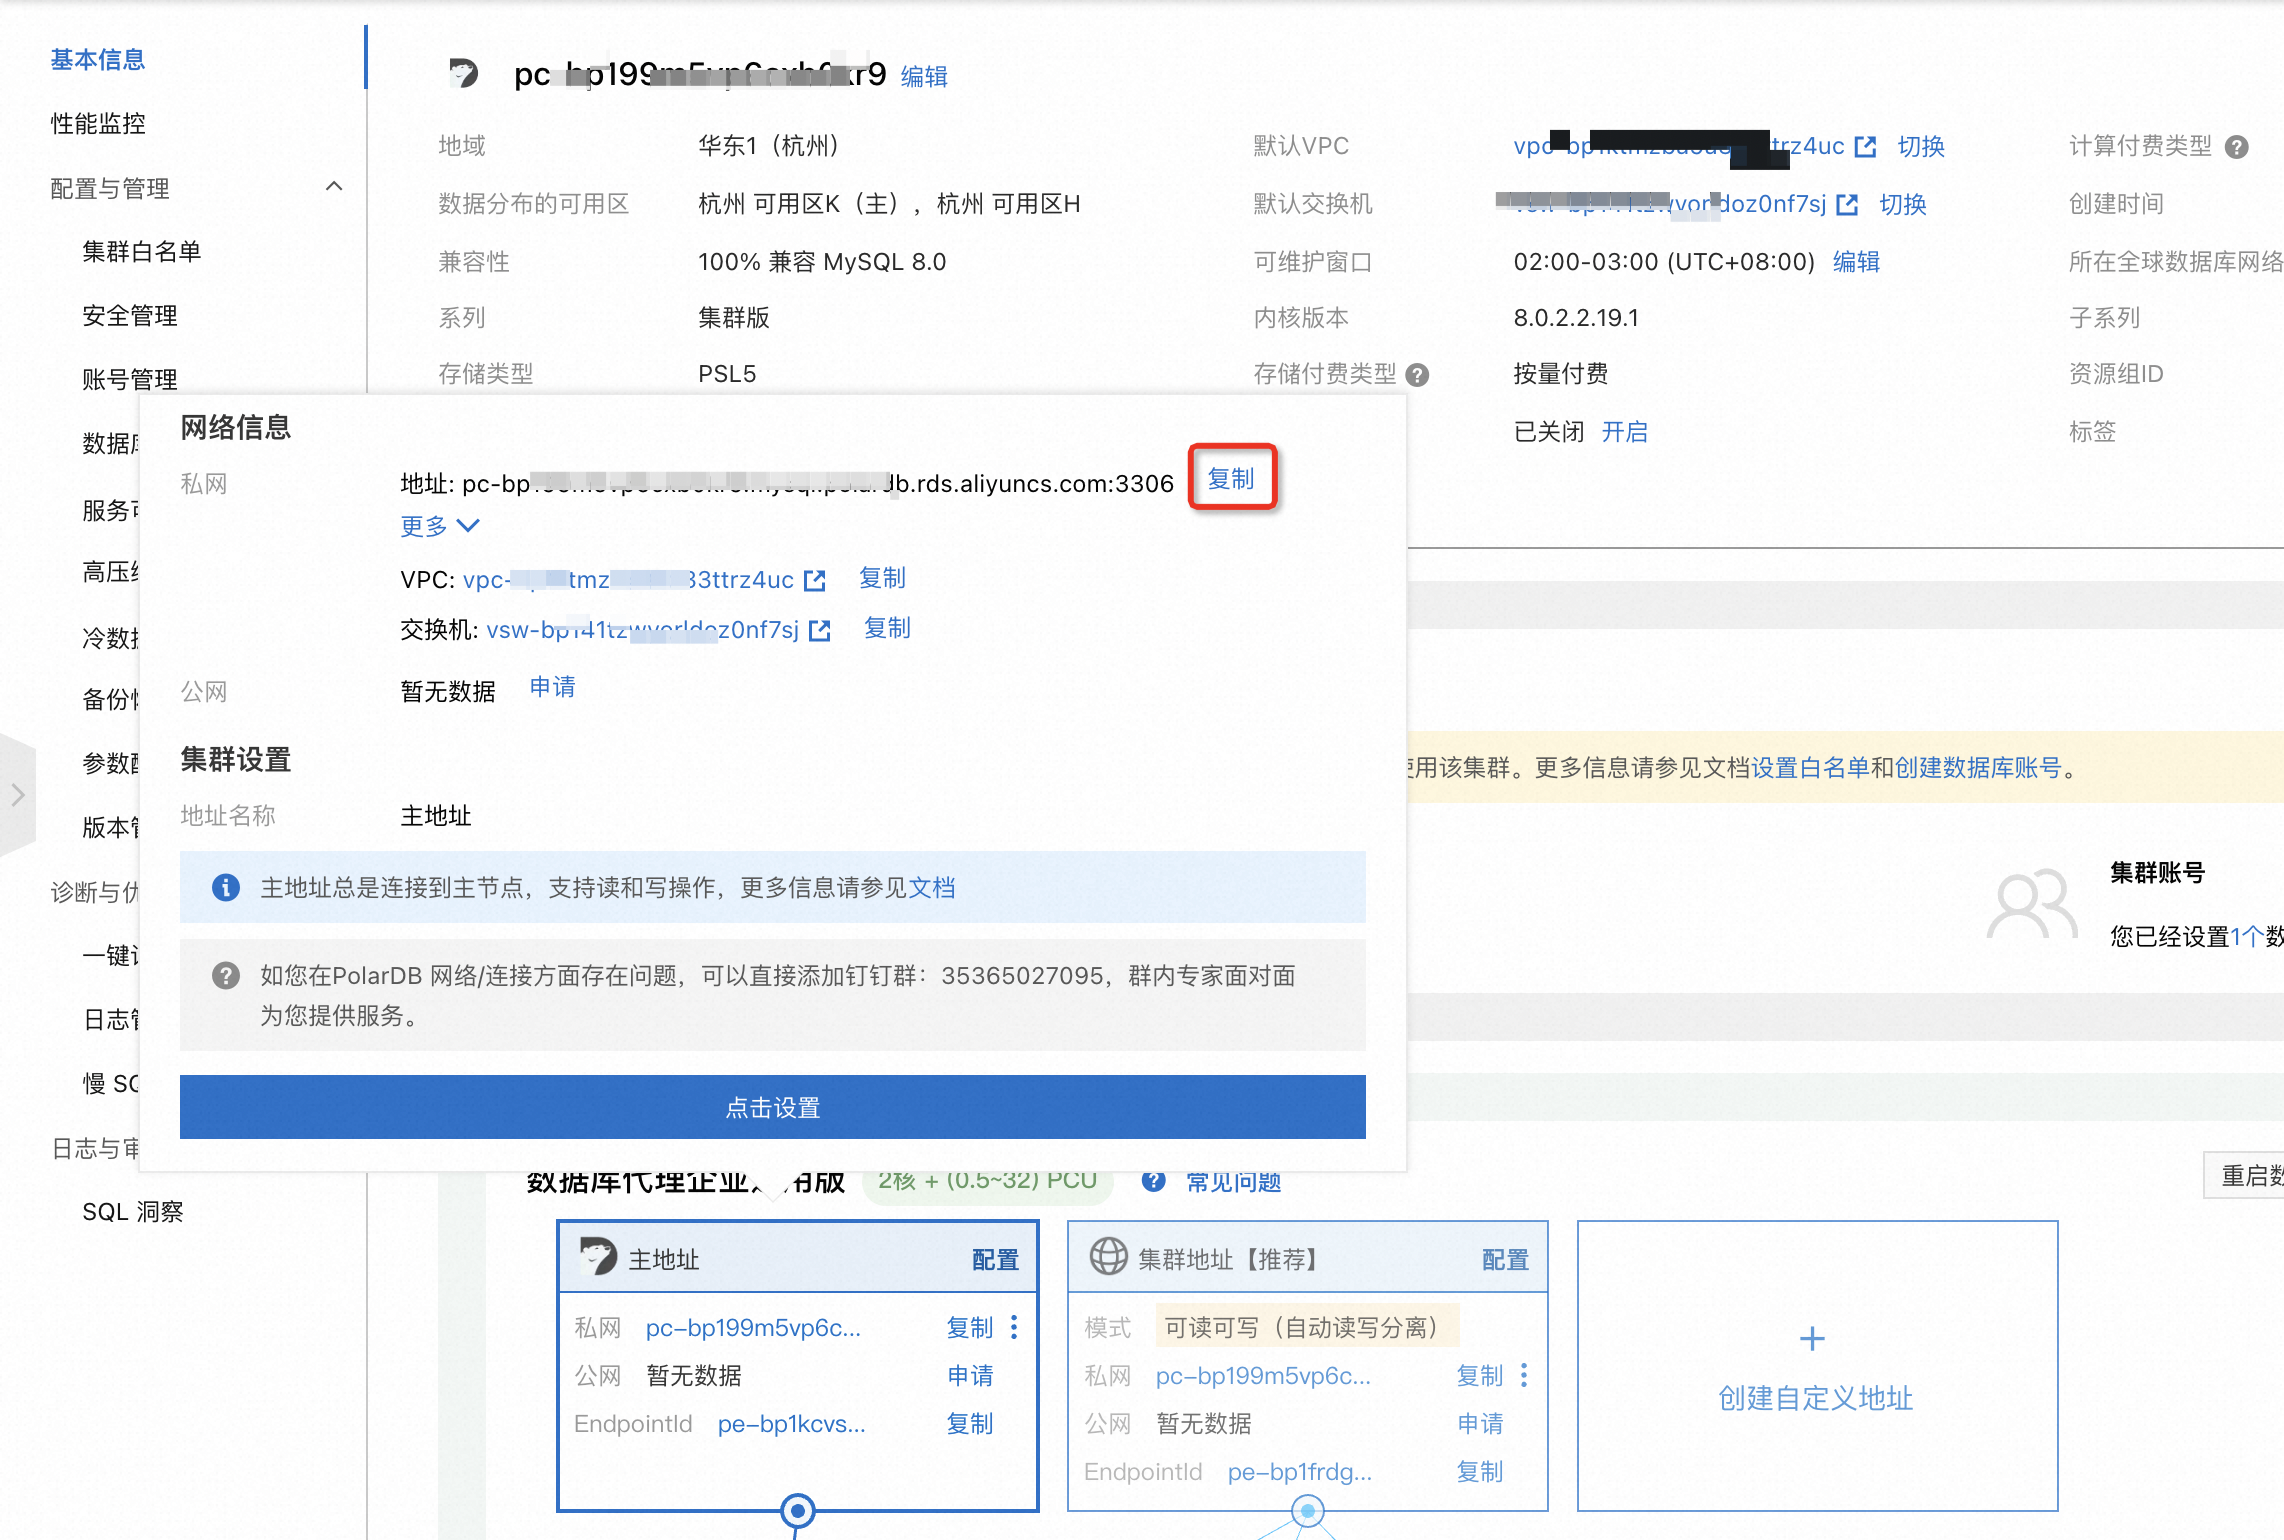Open more options for 集群地址 private address
Screen dimensions: 2284x1540
pyautogui.click(x=1524, y=1375)
